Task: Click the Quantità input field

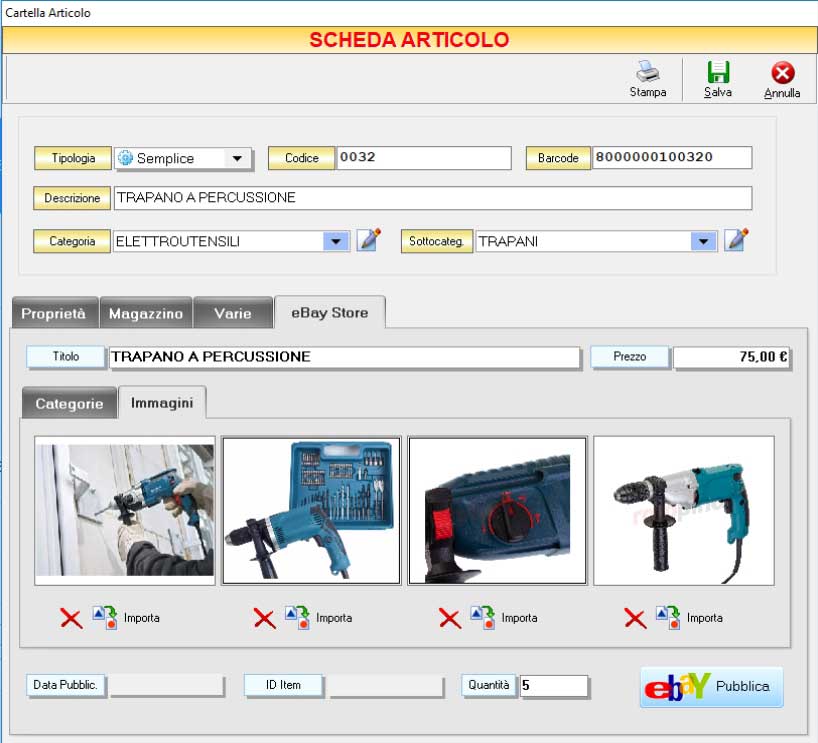Action: coord(553,686)
